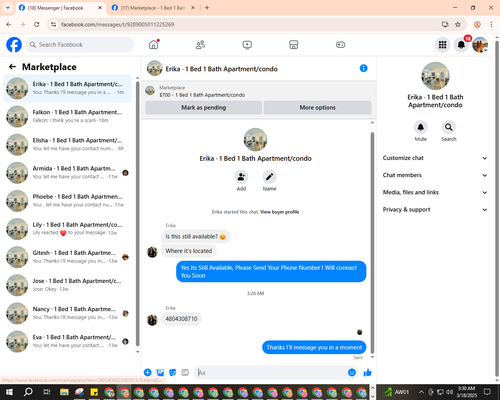Open Windows taskbar search
Screen dimensions: 500x400
(x=28, y=392)
